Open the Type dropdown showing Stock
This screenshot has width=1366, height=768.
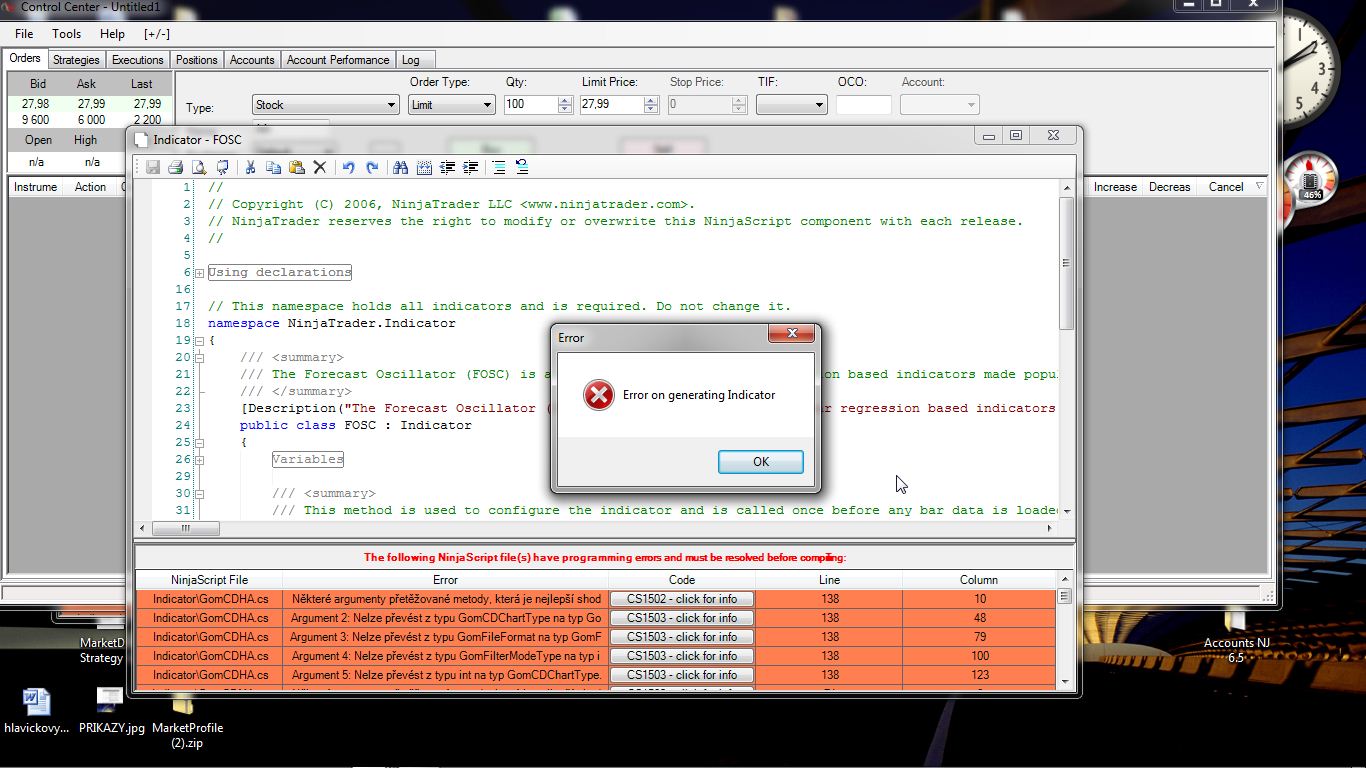coord(325,105)
